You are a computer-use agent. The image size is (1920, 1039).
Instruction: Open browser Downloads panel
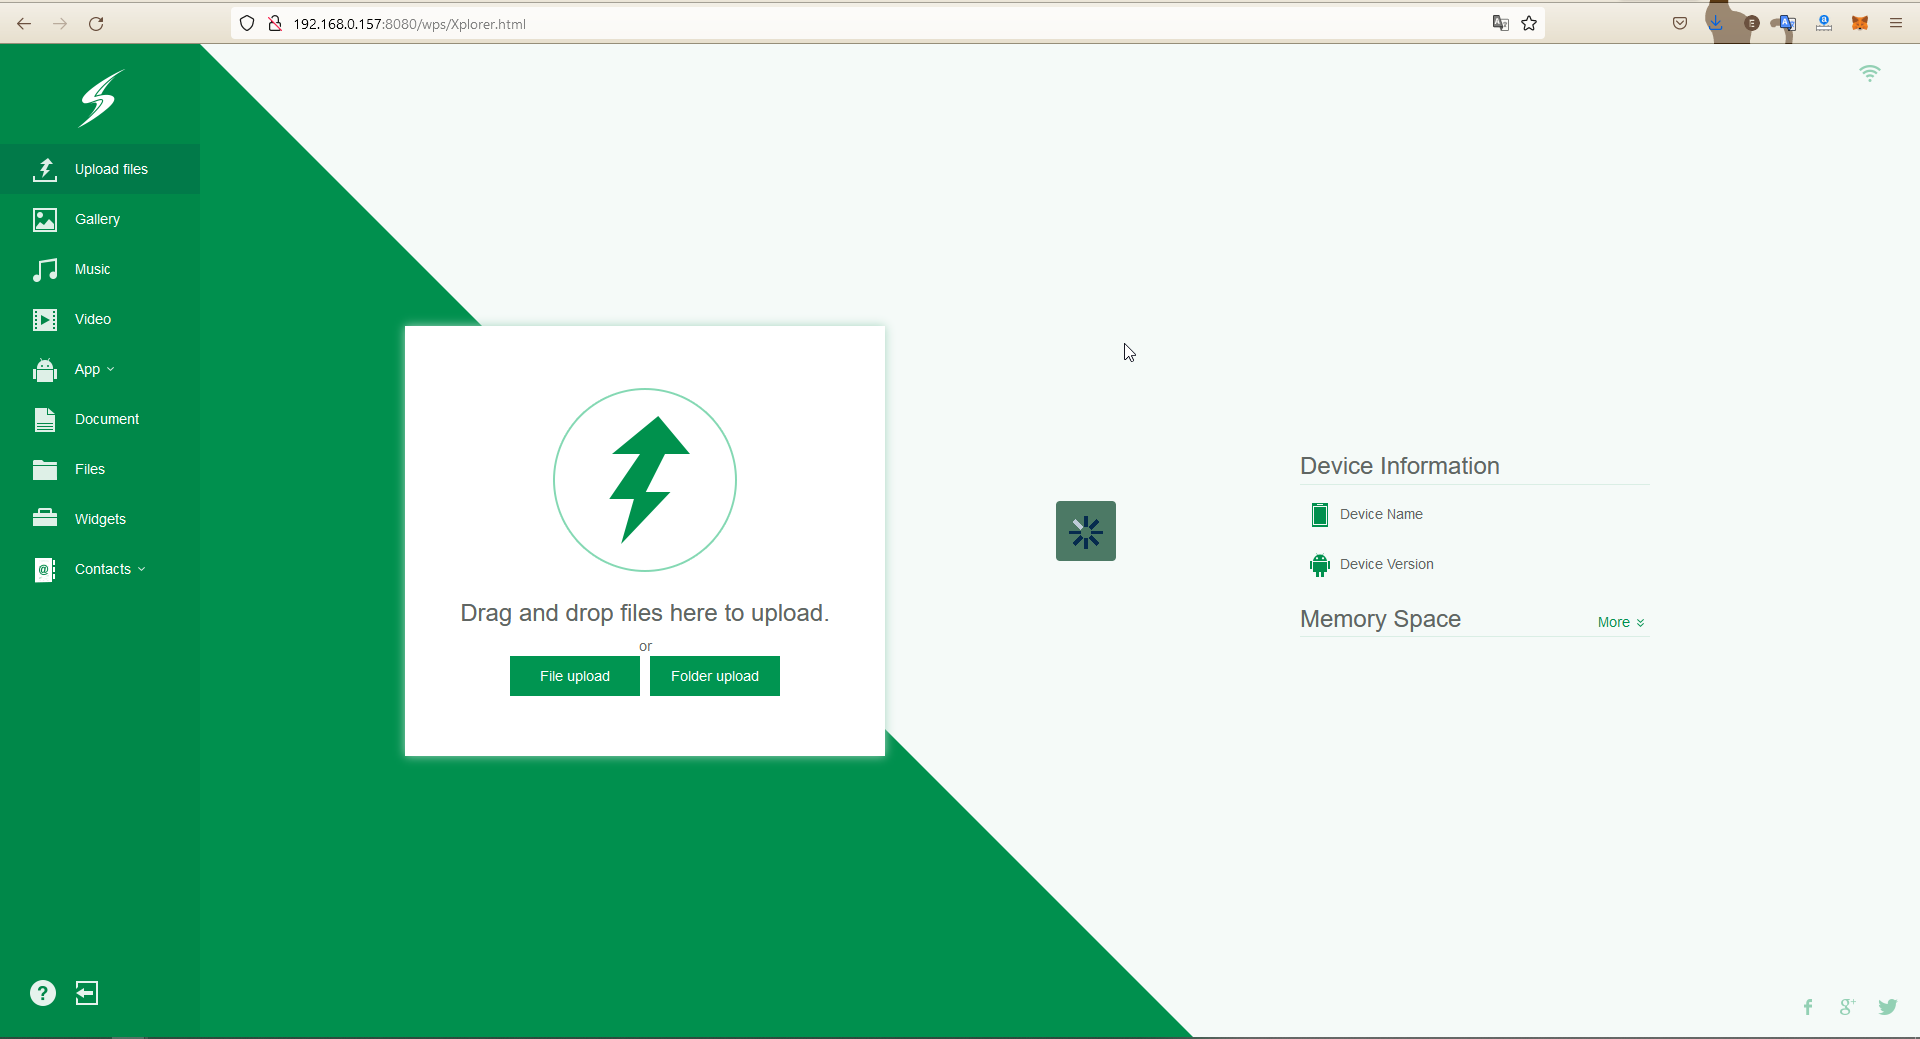pos(1716,23)
